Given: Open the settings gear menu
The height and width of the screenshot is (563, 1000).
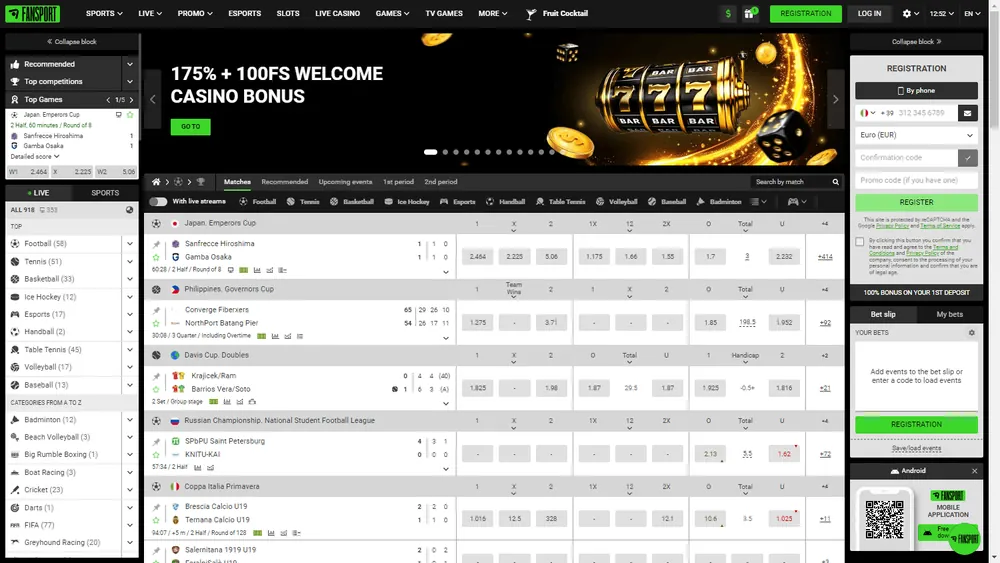Looking at the screenshot, I should [910, 13].
